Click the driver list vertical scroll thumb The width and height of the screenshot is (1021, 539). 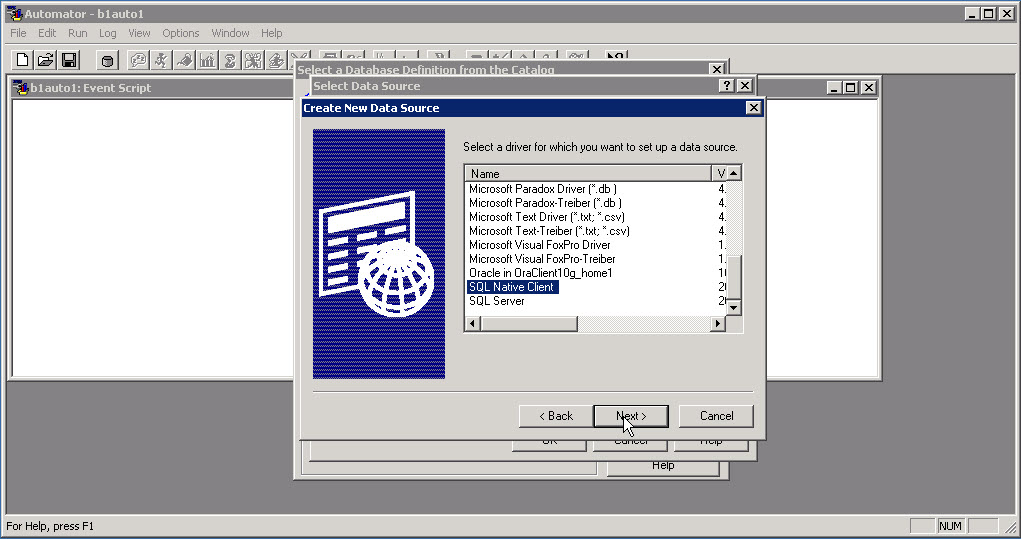click(x=734, y=278)
